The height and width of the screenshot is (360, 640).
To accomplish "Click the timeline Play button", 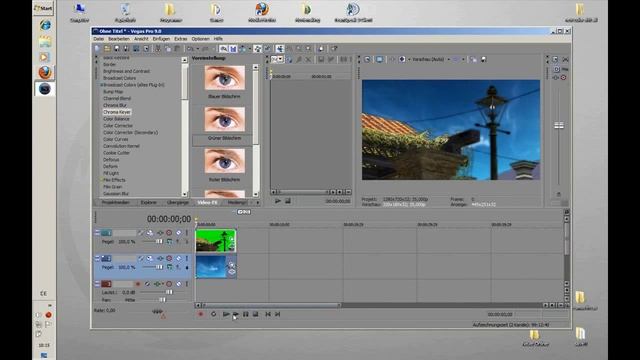I will coord(236,314).
